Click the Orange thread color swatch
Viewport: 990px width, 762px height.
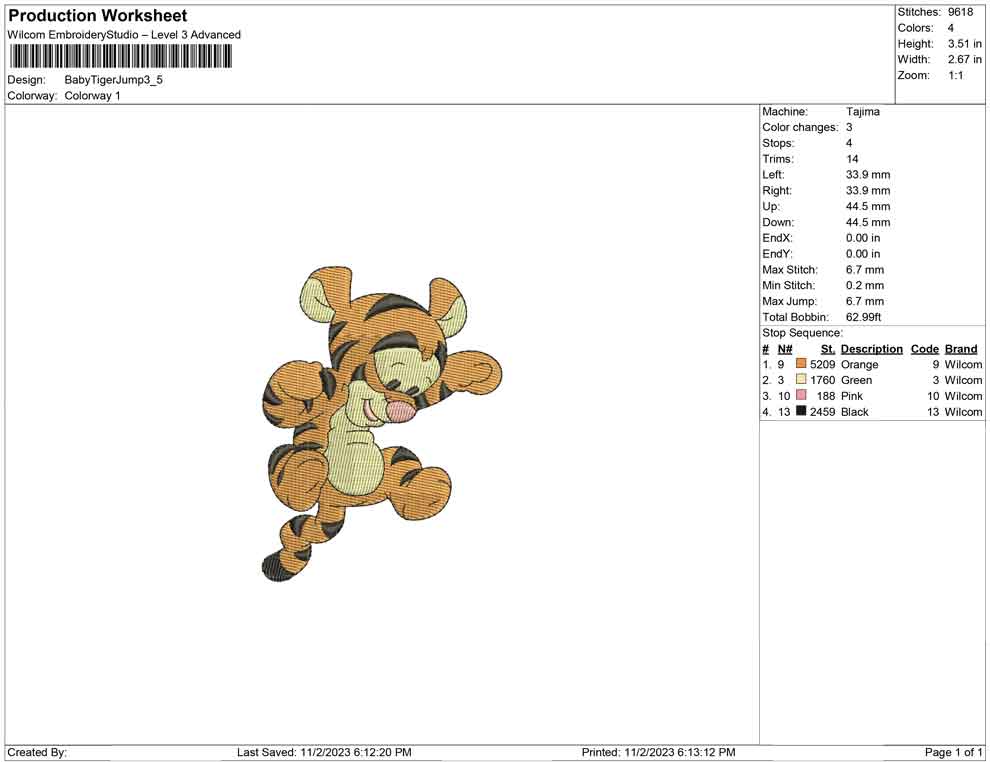(801, 364)
